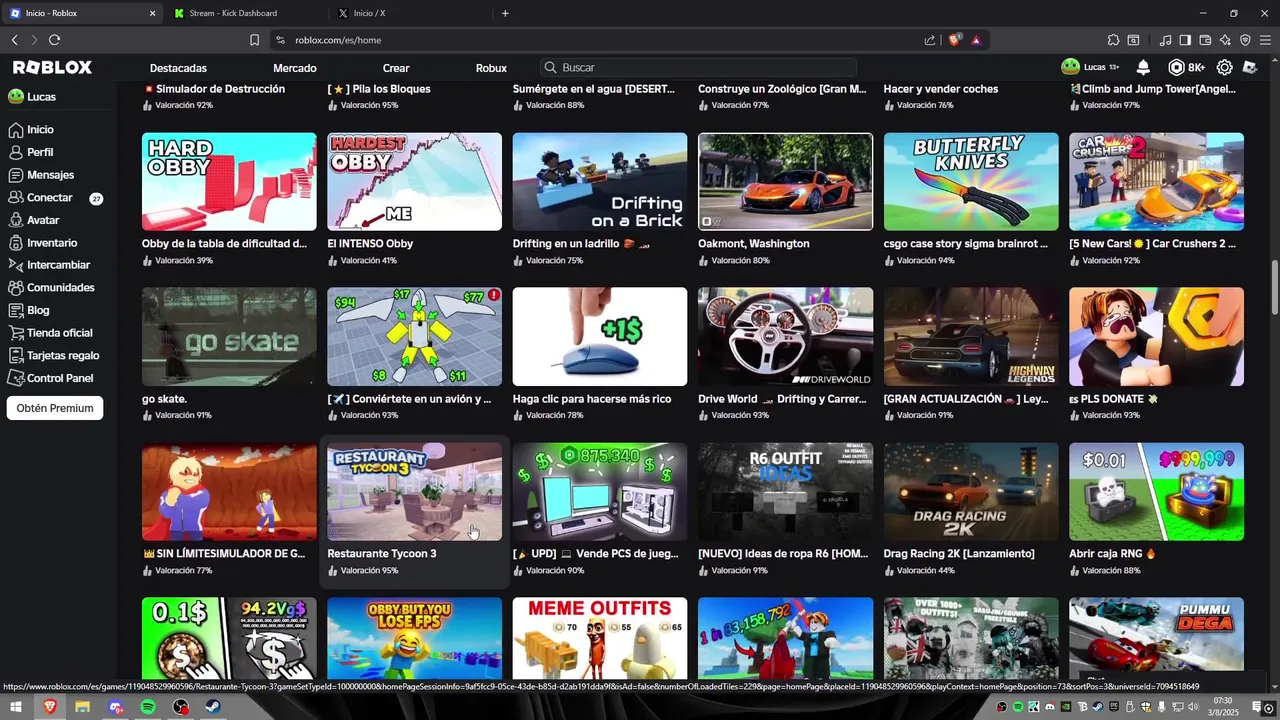Open Spotify from the taskbar
The width and height of the screenshot is (1280, 720).
point(148,707)
